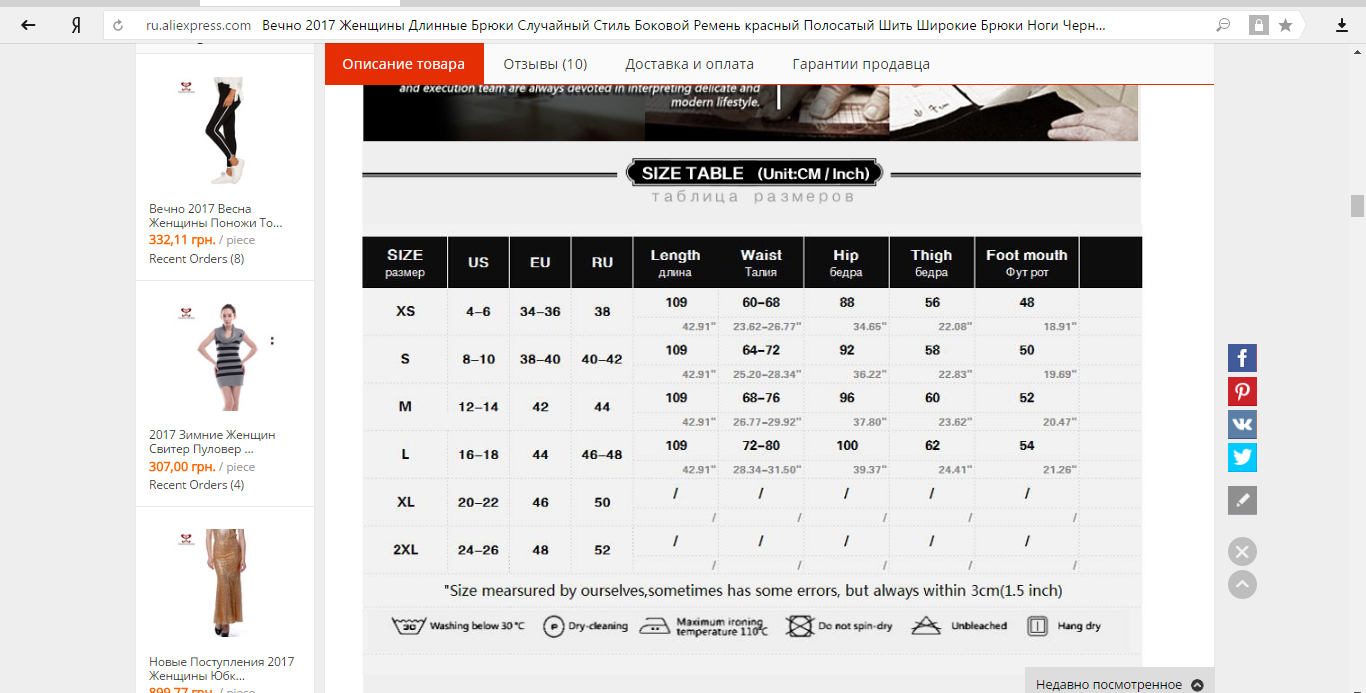Click Recent Orders (4) text
1366x693 pixels.
click(197, 485)
